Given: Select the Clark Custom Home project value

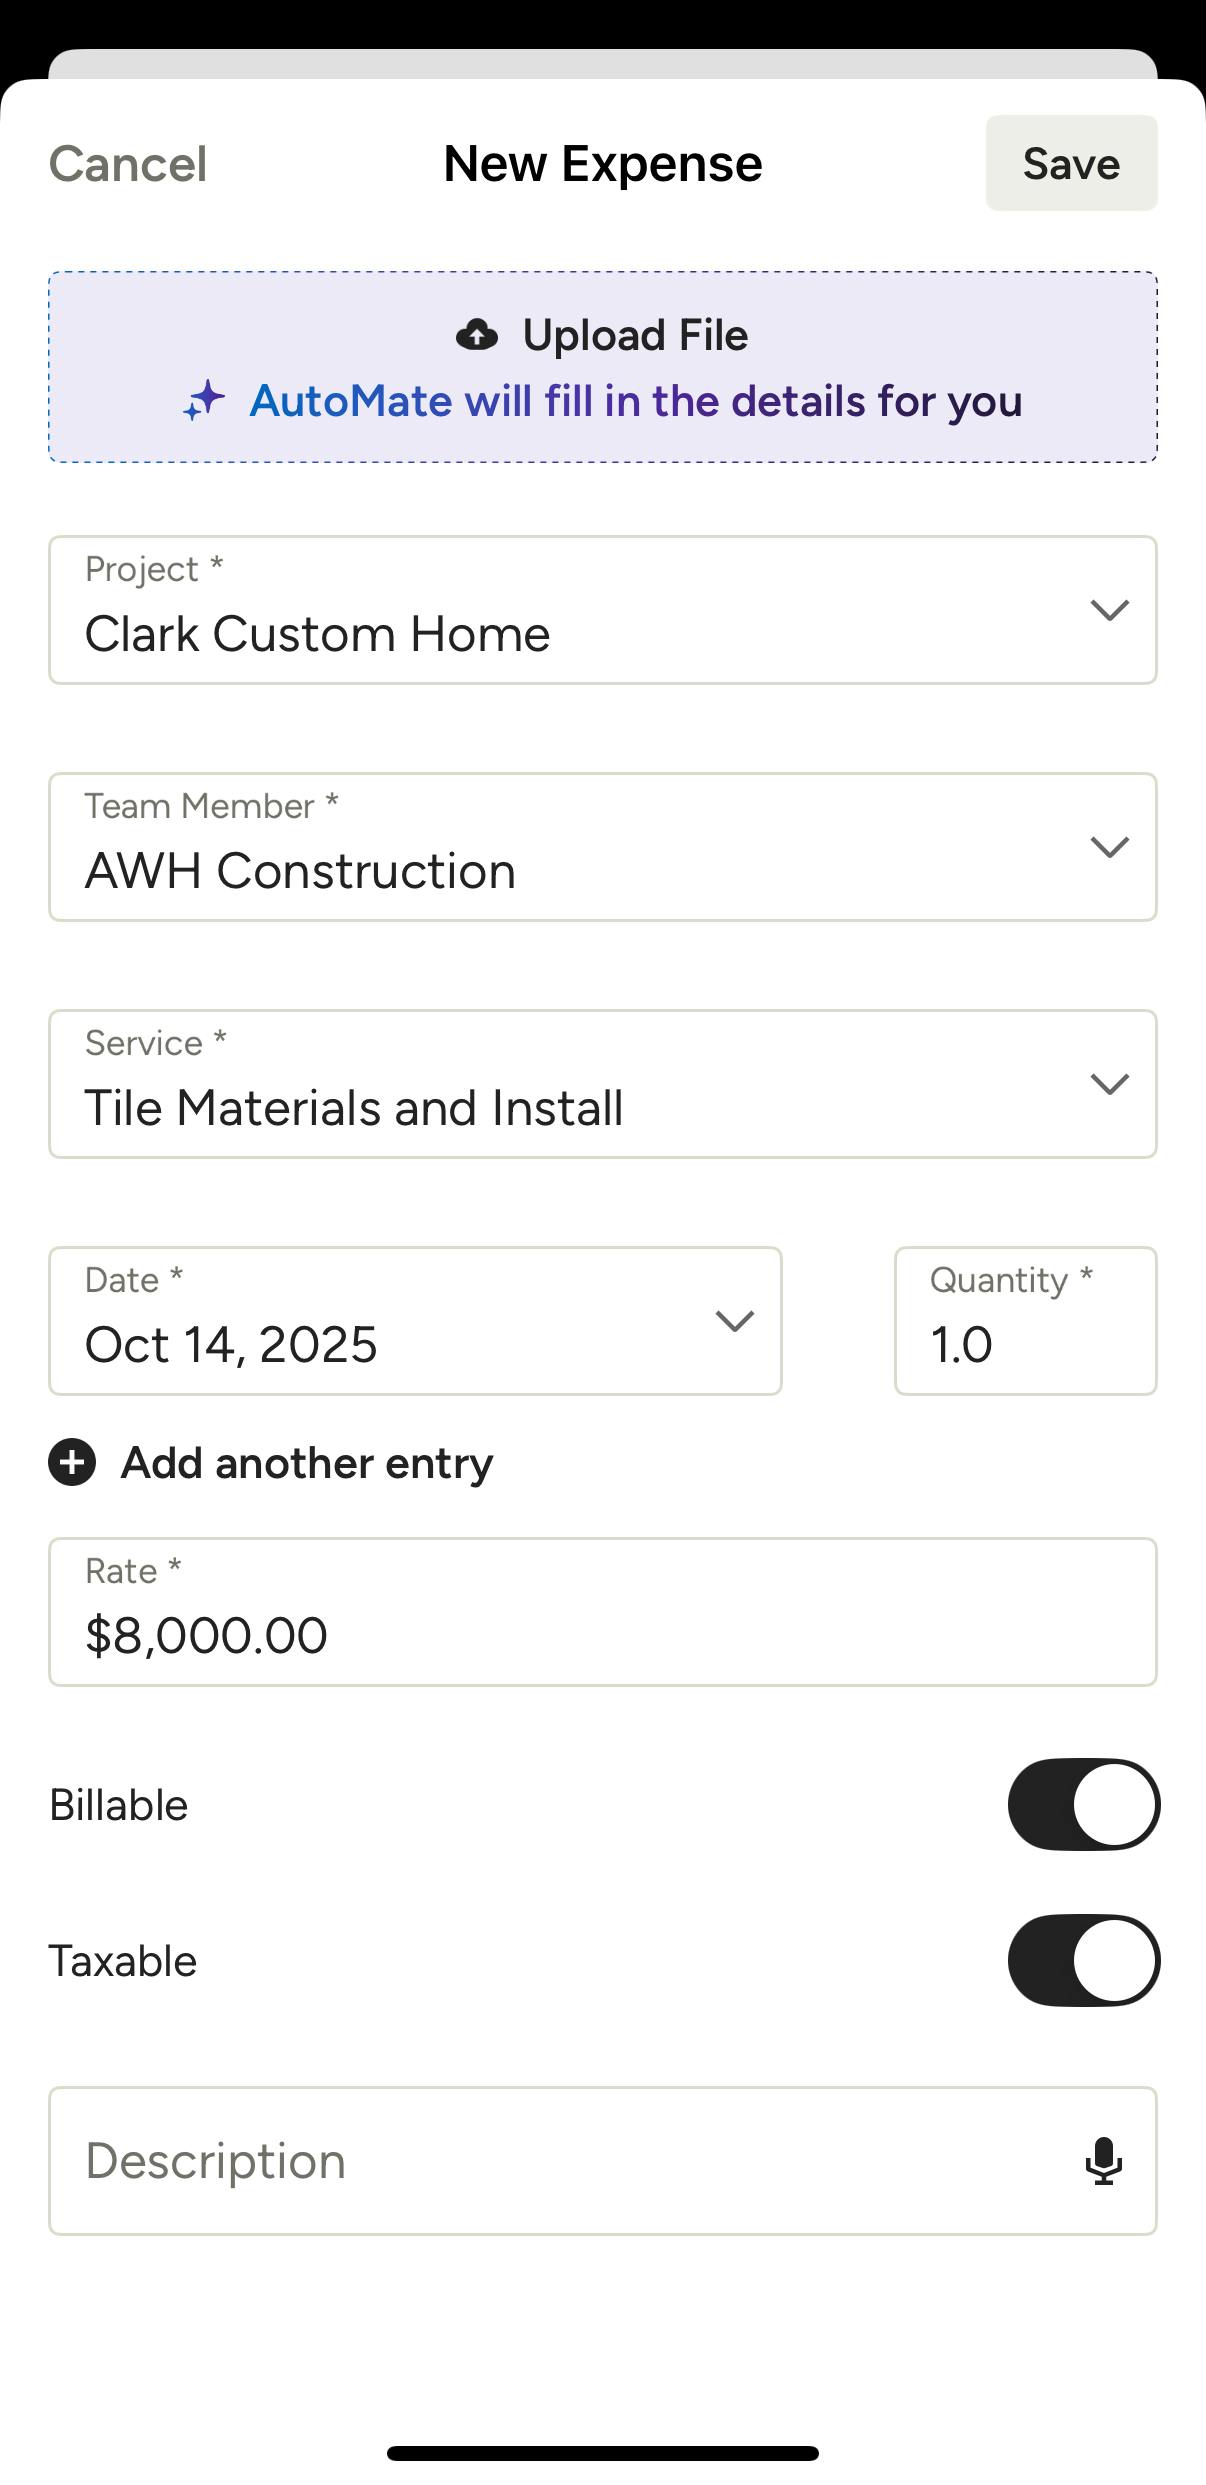Looking at the screenshot, I should [x=318, y=634].
